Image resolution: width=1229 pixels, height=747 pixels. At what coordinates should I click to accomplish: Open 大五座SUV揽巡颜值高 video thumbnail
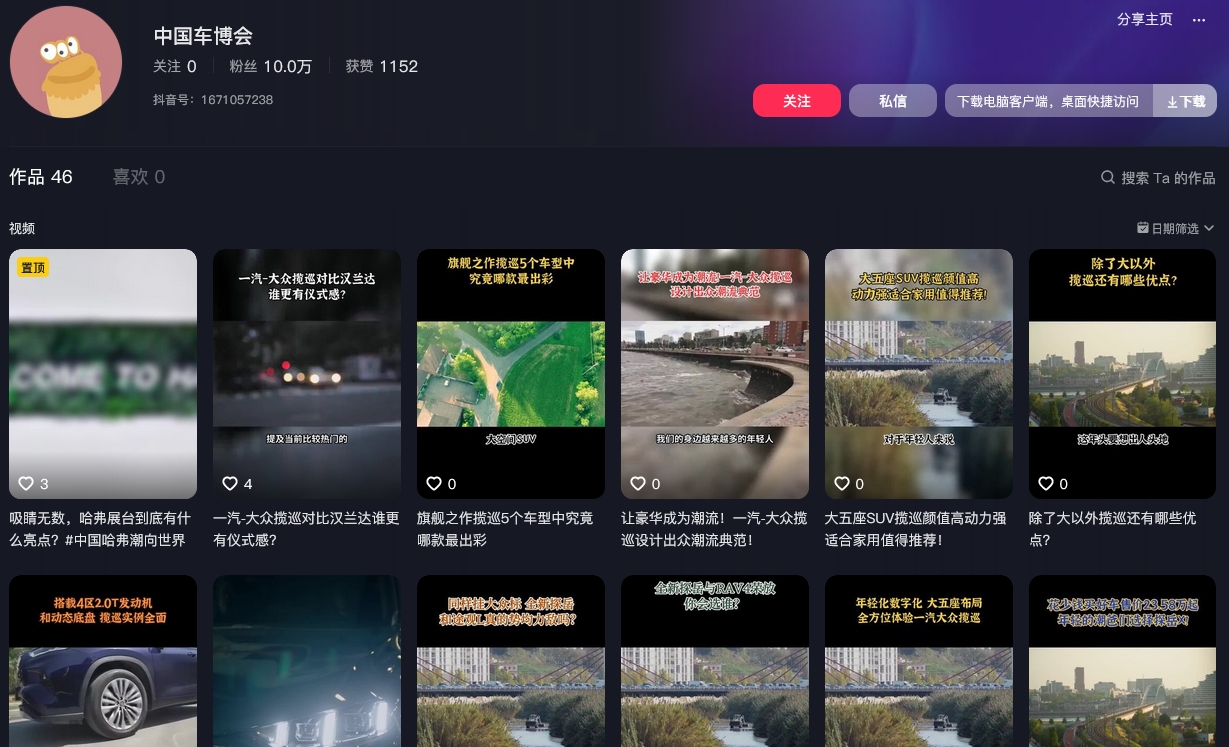(x=919, y=374)
